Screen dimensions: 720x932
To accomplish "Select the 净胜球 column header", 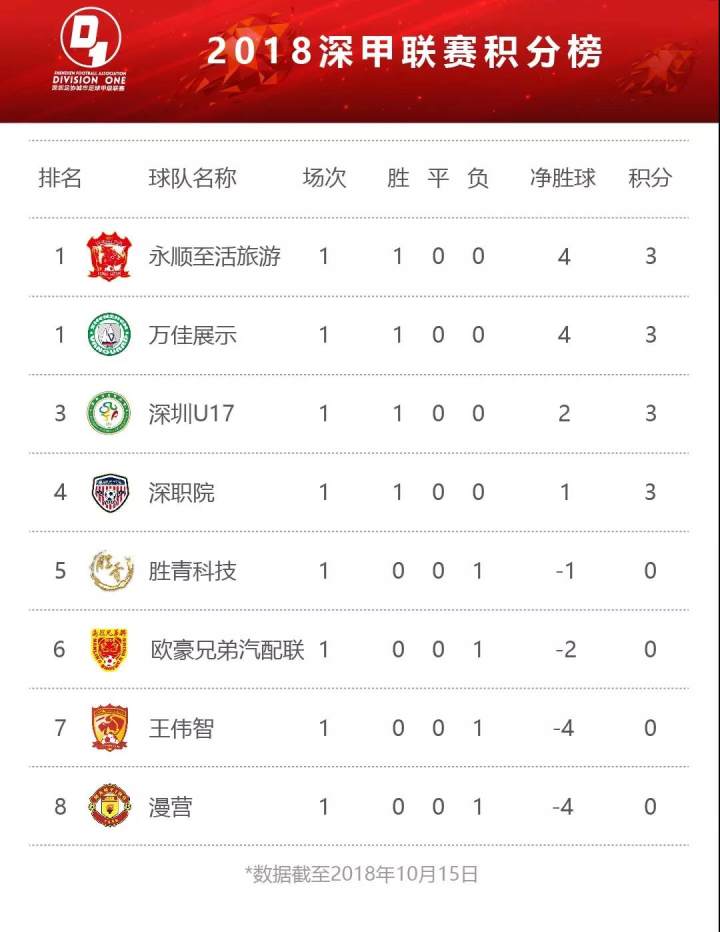I will [563, 178].
